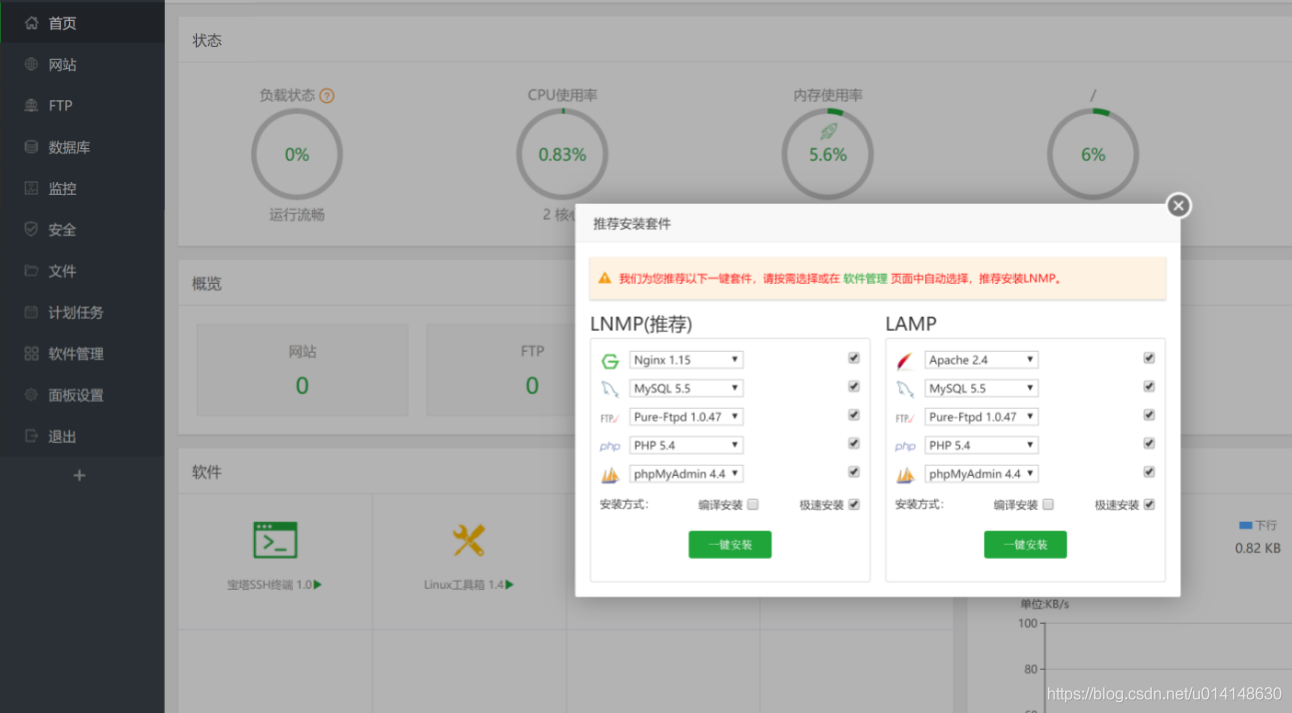The width and height of the screenshot is (1292, 713).
Task: Open the 宝塔SSH终端 terminal icon
Action: click(275, 540)
